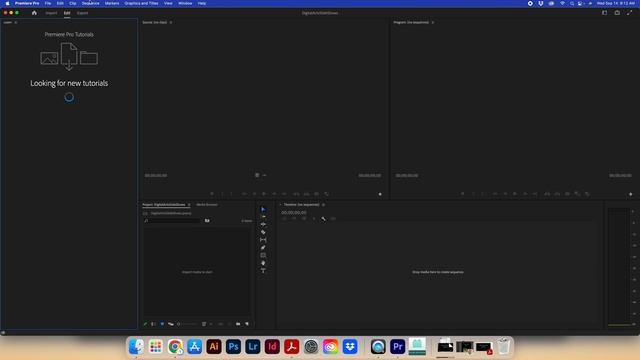Screen dimensions: 640x360
Task: Toggle captions track options in Timeline header
Action: coord(333,219)
